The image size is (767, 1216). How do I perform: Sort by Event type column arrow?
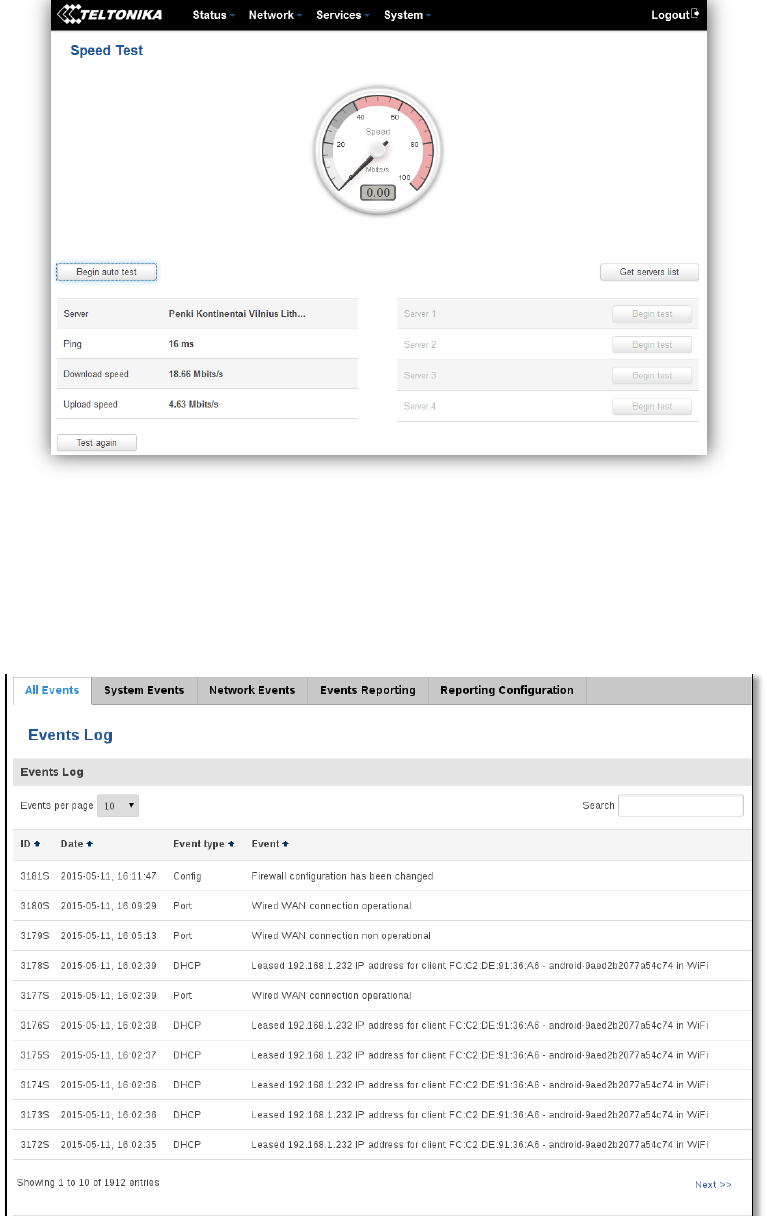tap(231, 844)
